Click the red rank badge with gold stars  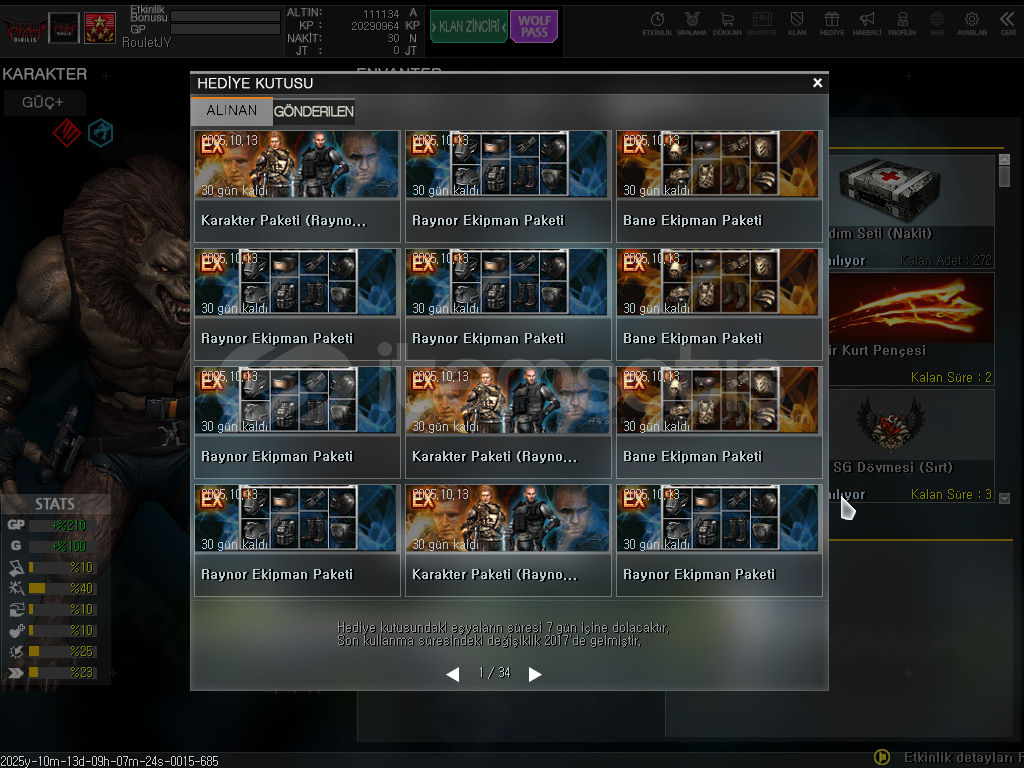pyautogui.click(x=100, y=28)
